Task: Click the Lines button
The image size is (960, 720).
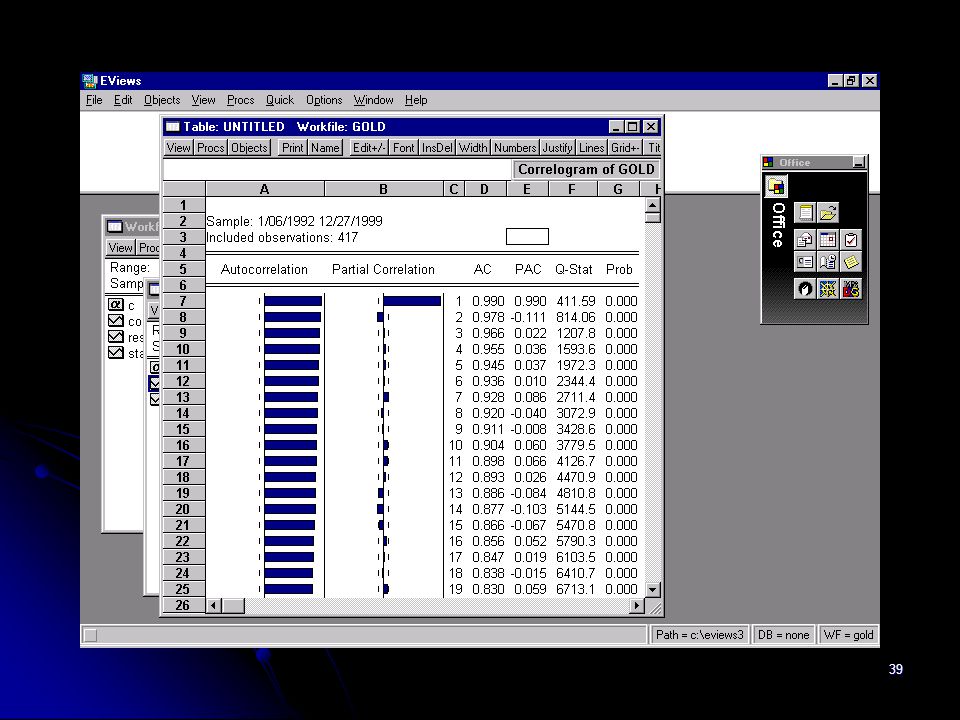Action: 591,148
